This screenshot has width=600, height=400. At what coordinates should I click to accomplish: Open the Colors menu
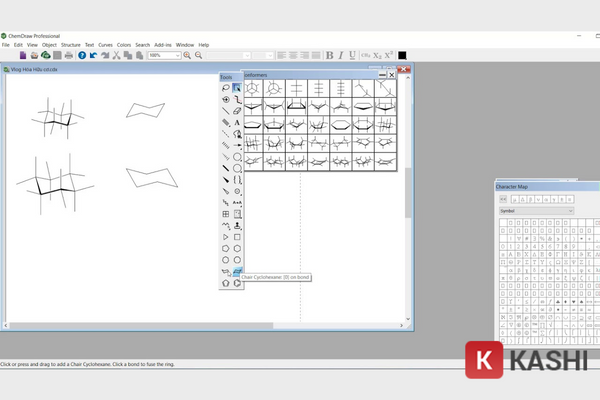pyautogui.click(x=124, y=45)
